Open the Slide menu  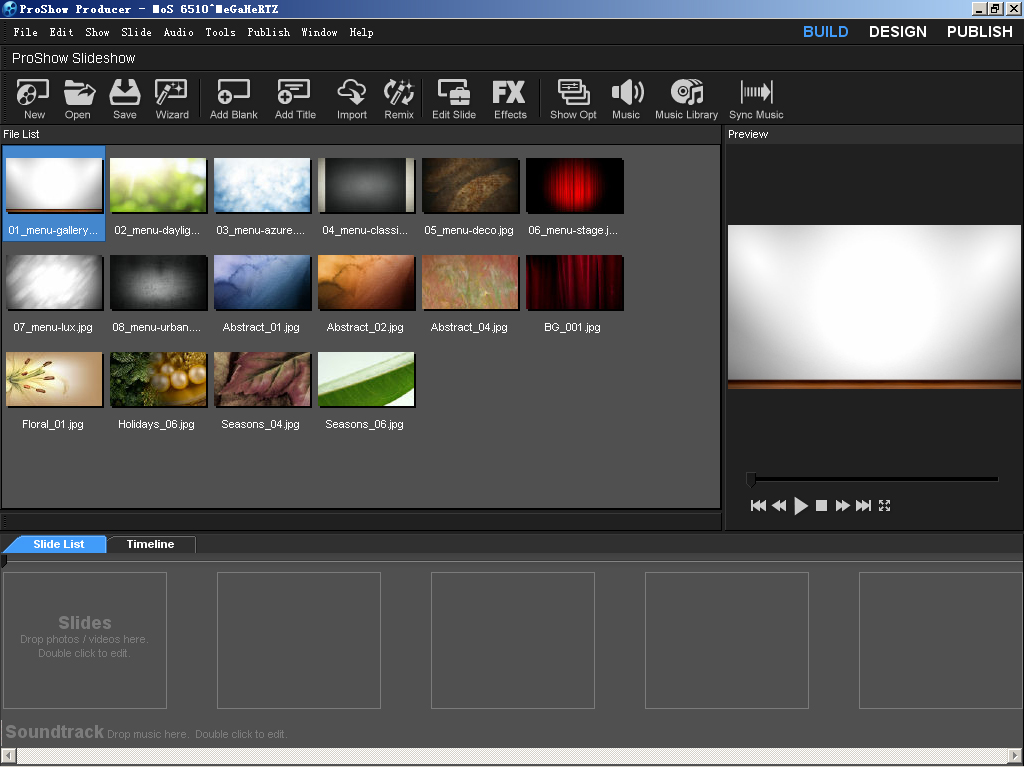point(136,32)
